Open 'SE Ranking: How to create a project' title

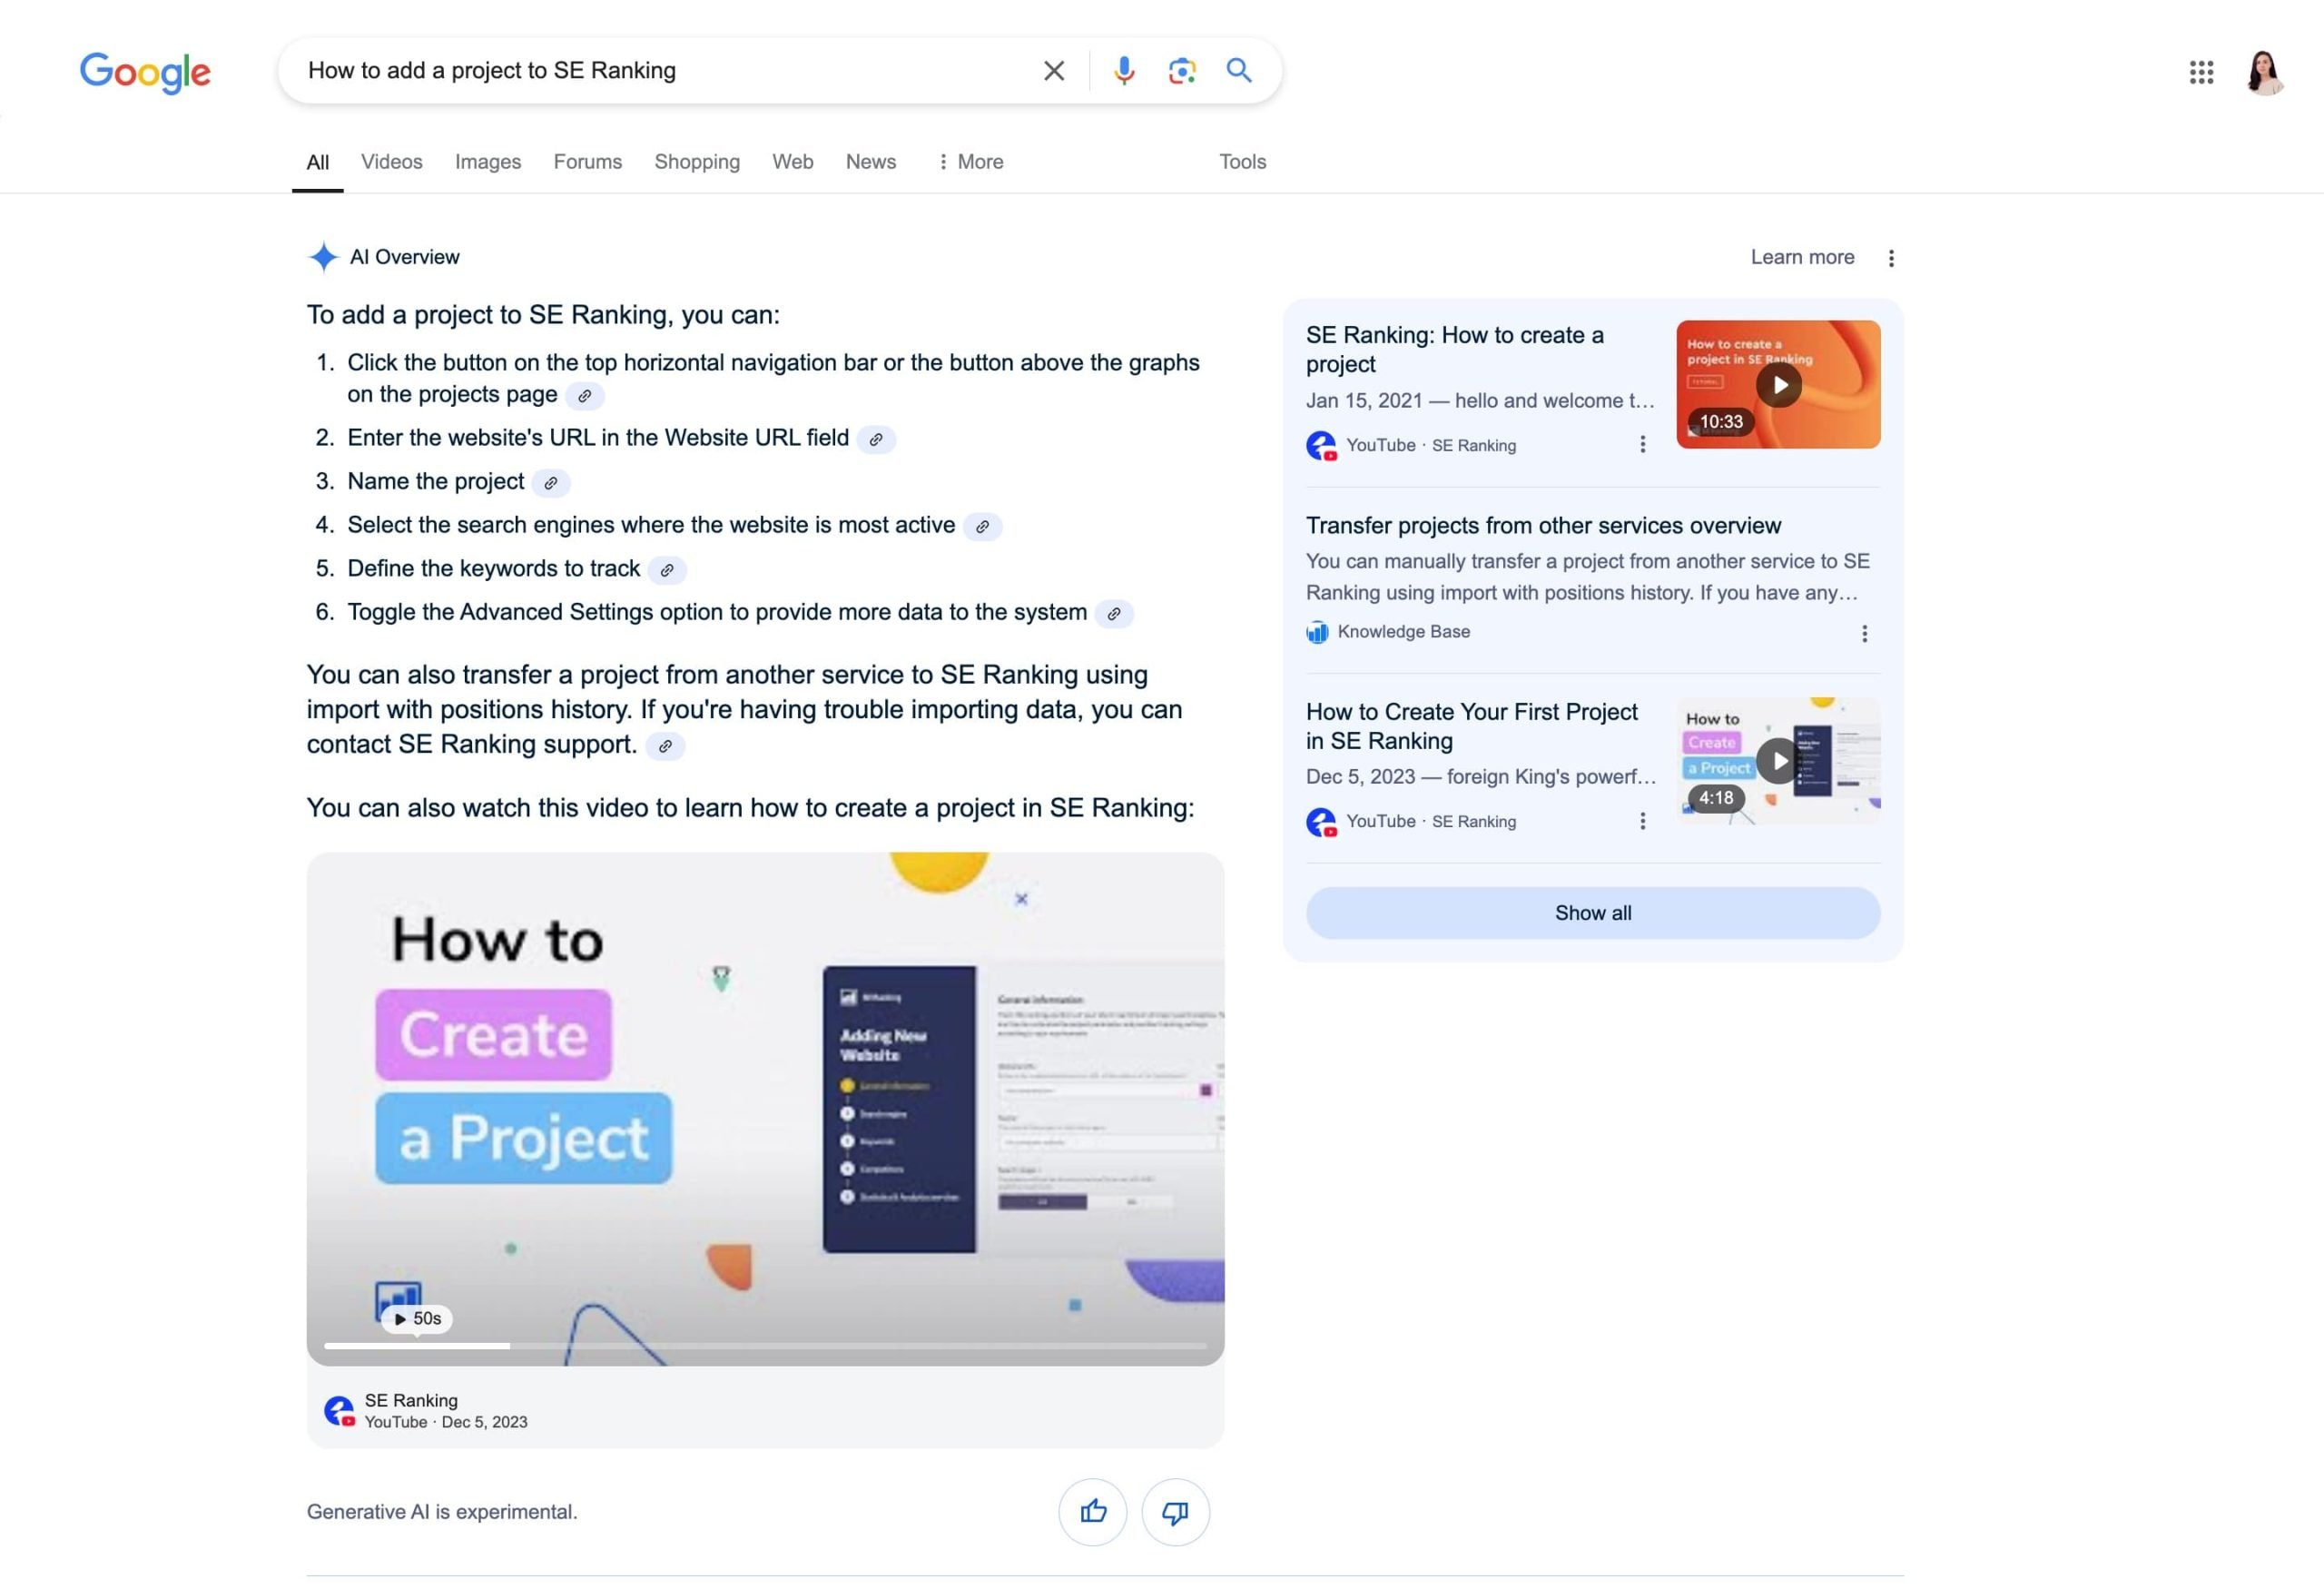point(1455,350)
